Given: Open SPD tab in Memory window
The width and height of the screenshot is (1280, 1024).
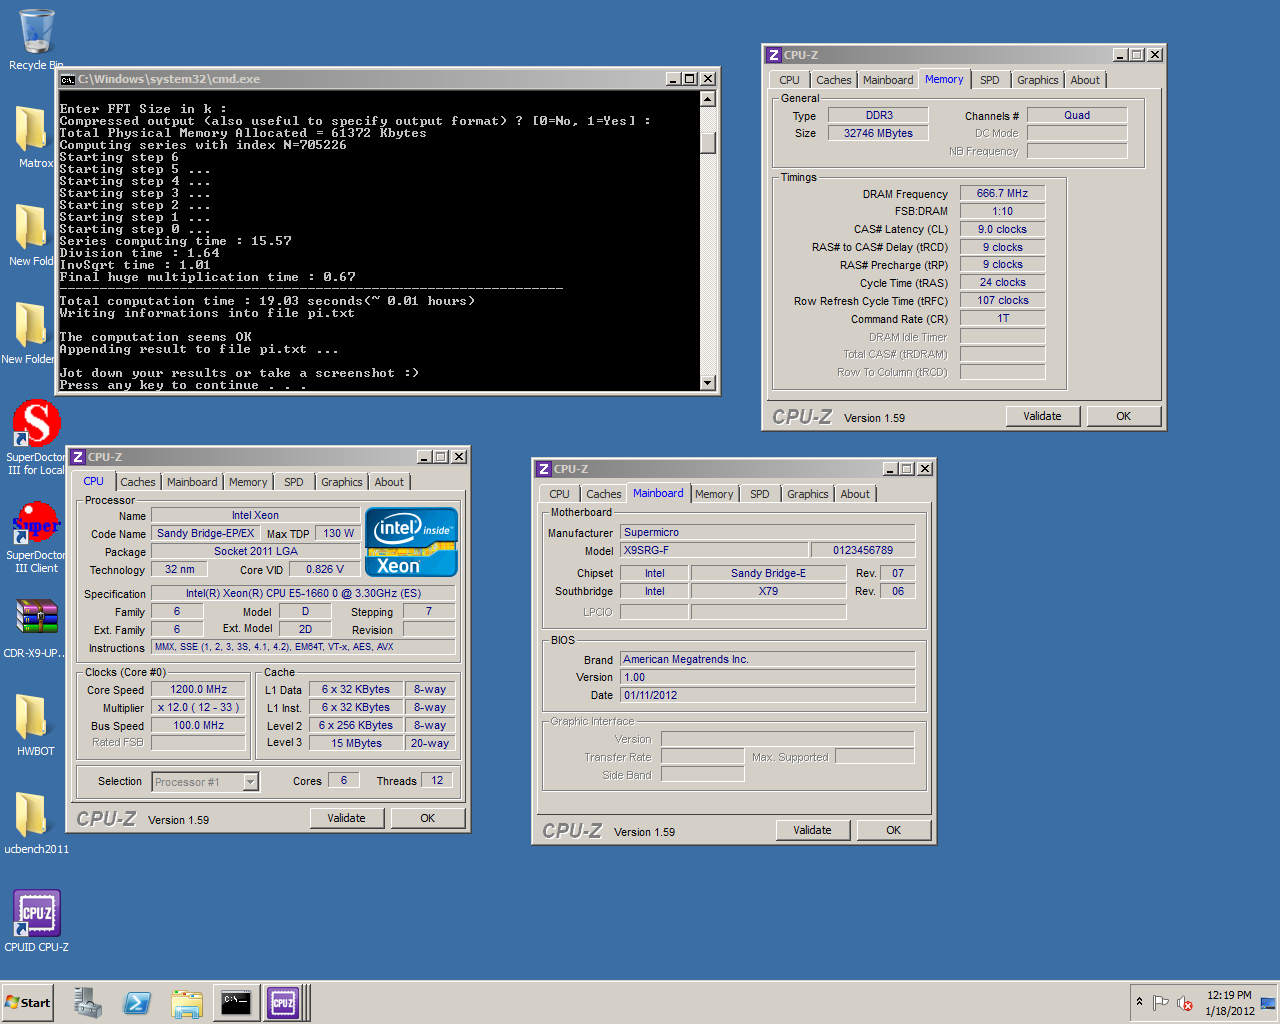Looking at the screenshot, I should (990, 80).
